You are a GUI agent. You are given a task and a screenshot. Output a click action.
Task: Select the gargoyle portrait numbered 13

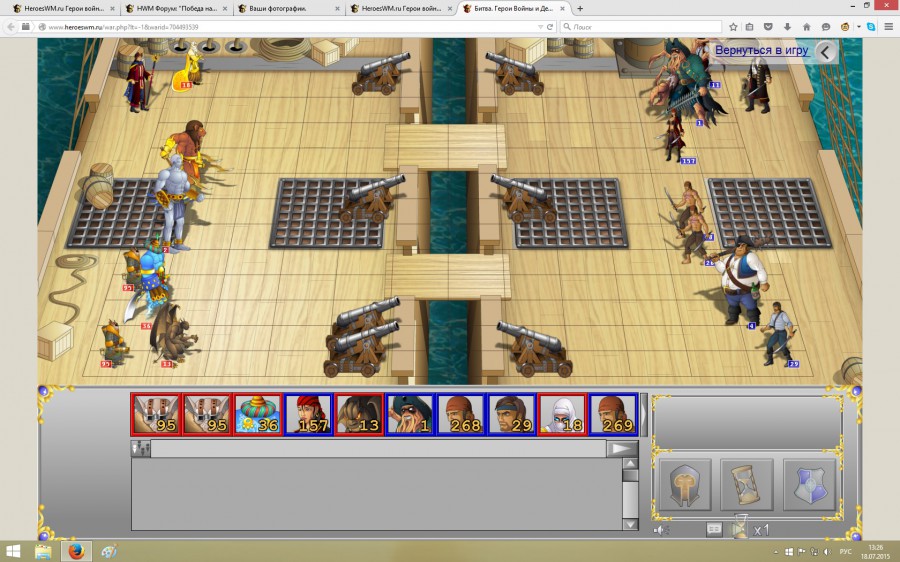[x=359, y=414]
